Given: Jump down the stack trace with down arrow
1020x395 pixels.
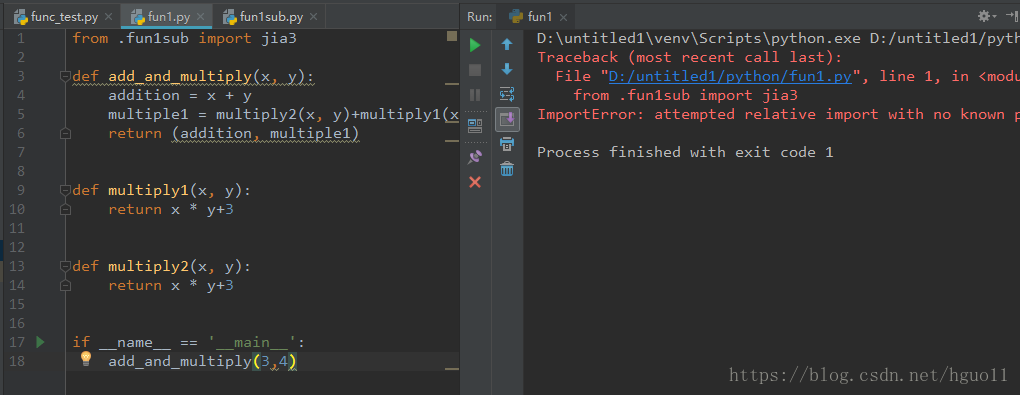Looking at the screenshot, I should [x=507, y=69].
